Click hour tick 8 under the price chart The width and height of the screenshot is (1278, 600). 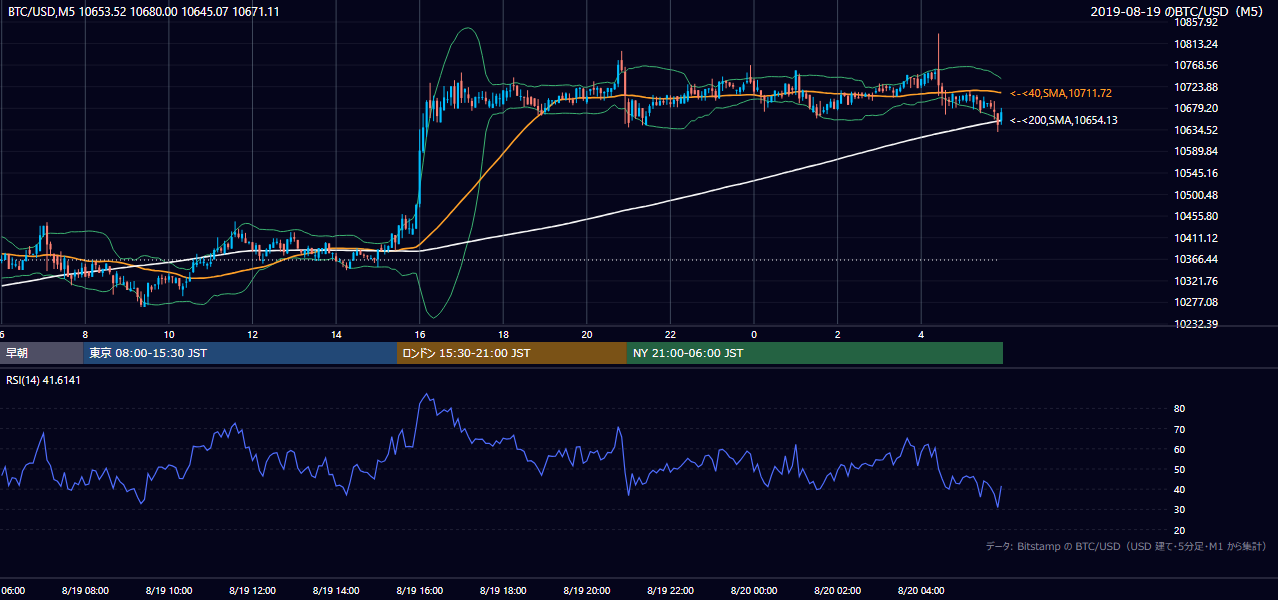(x=85, y=334)
